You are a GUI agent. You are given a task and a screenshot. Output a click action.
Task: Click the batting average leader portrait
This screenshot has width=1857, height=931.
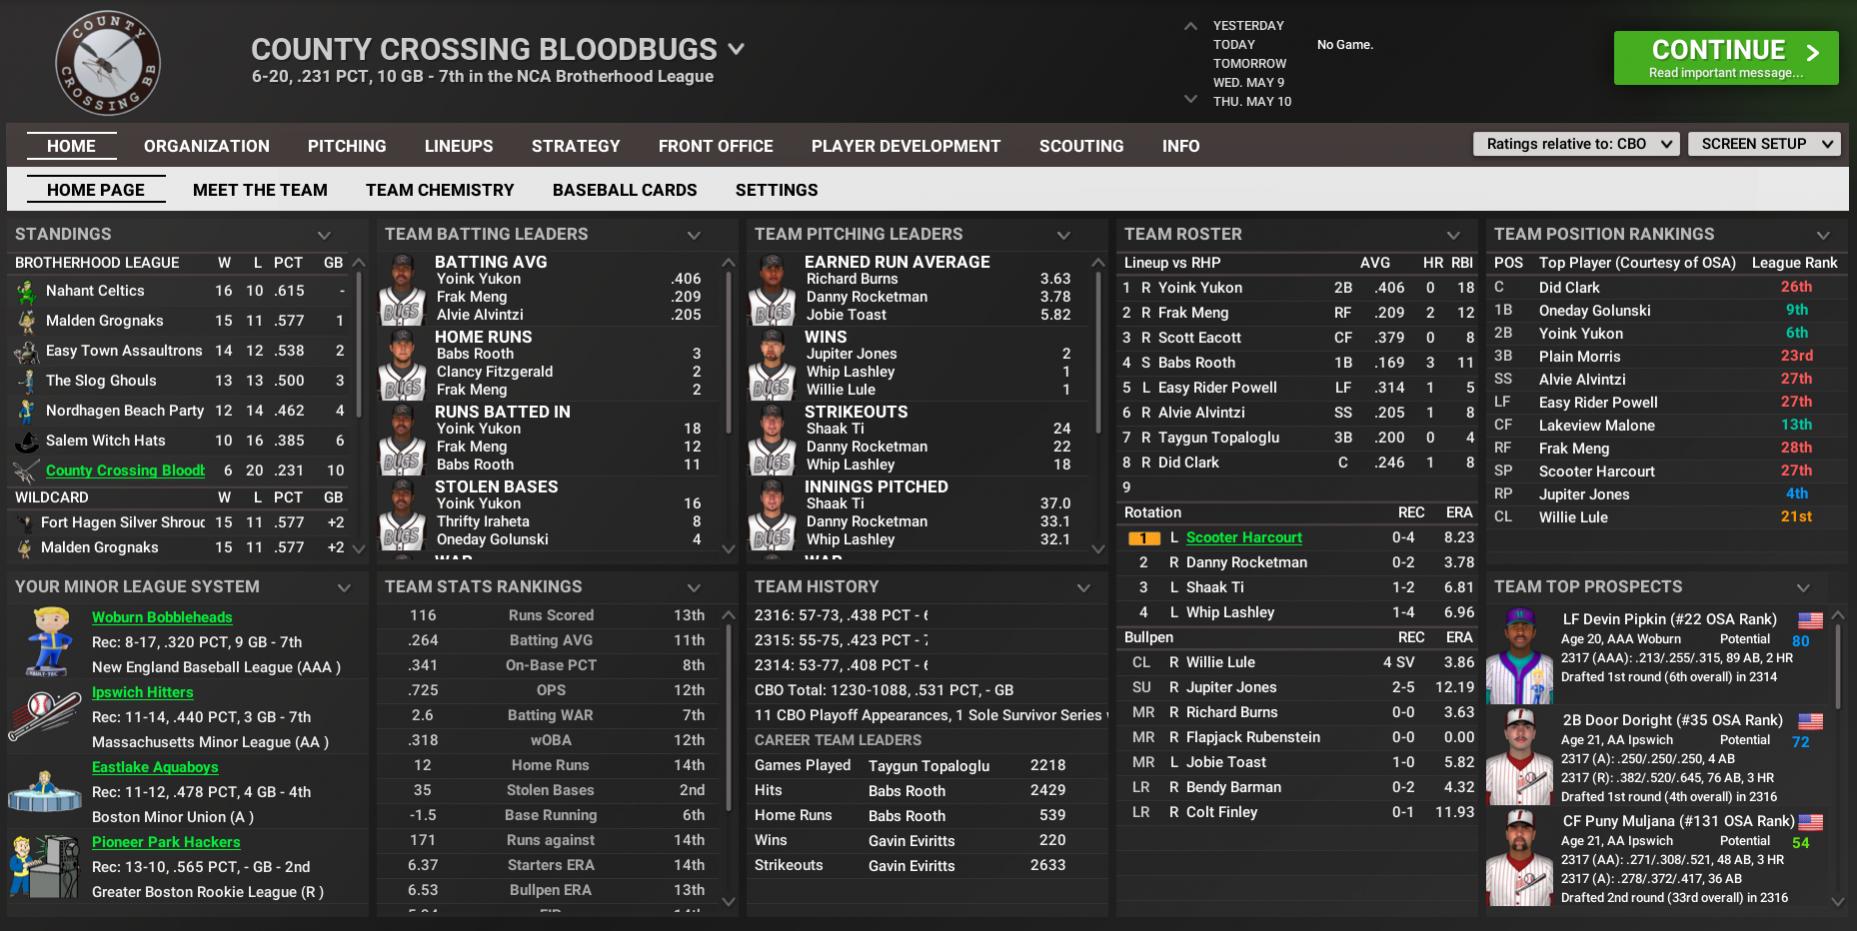point(402,289)
